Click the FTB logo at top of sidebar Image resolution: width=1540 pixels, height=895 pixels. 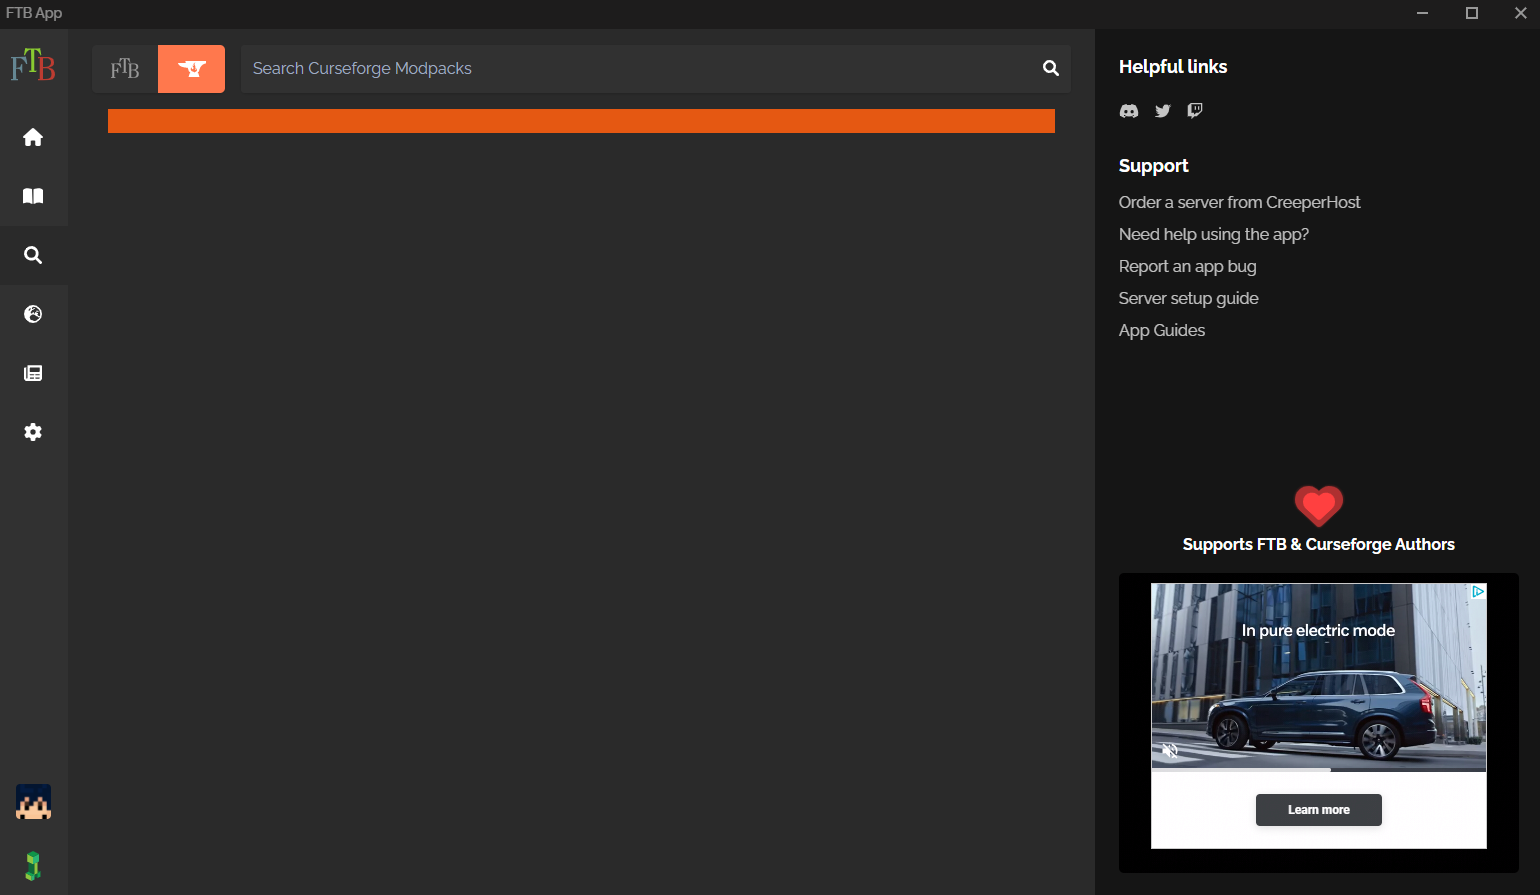[x=33, y=65]
